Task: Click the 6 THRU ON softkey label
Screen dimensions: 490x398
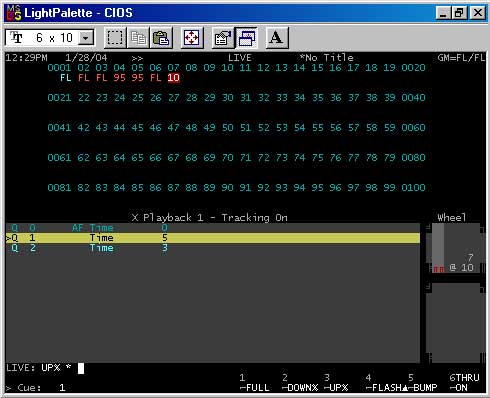Action: pos(464,383)
